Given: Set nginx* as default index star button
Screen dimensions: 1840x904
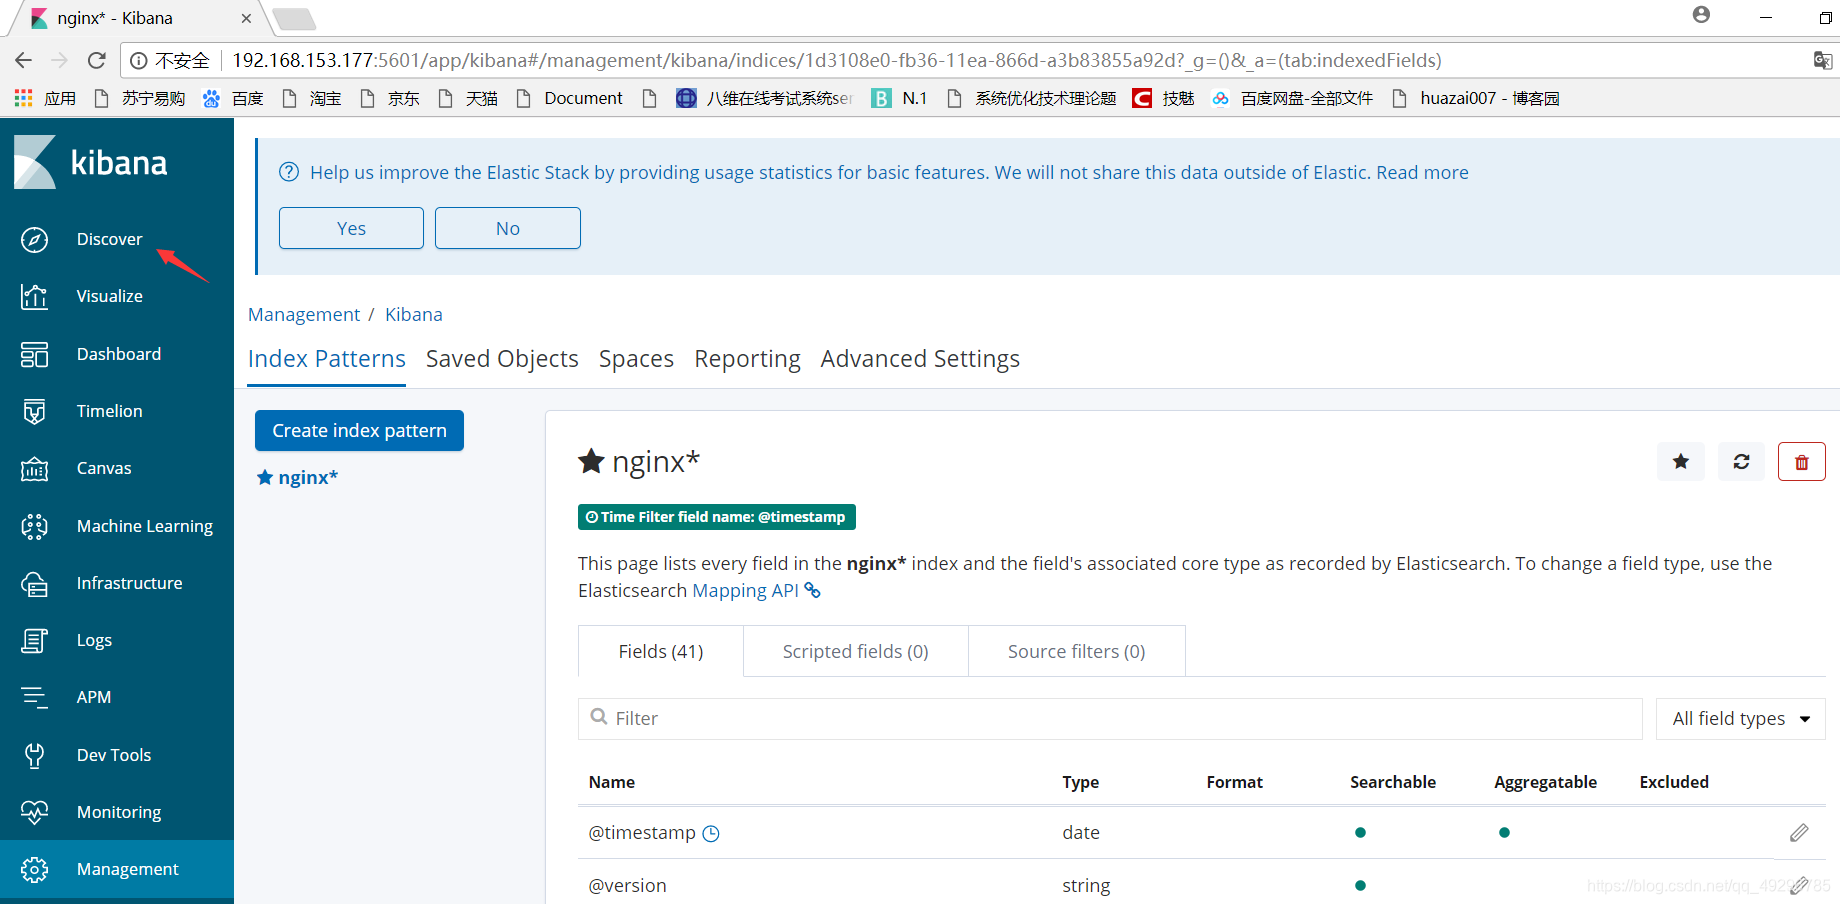Looking at the screenshot, I should (1681, 461).
